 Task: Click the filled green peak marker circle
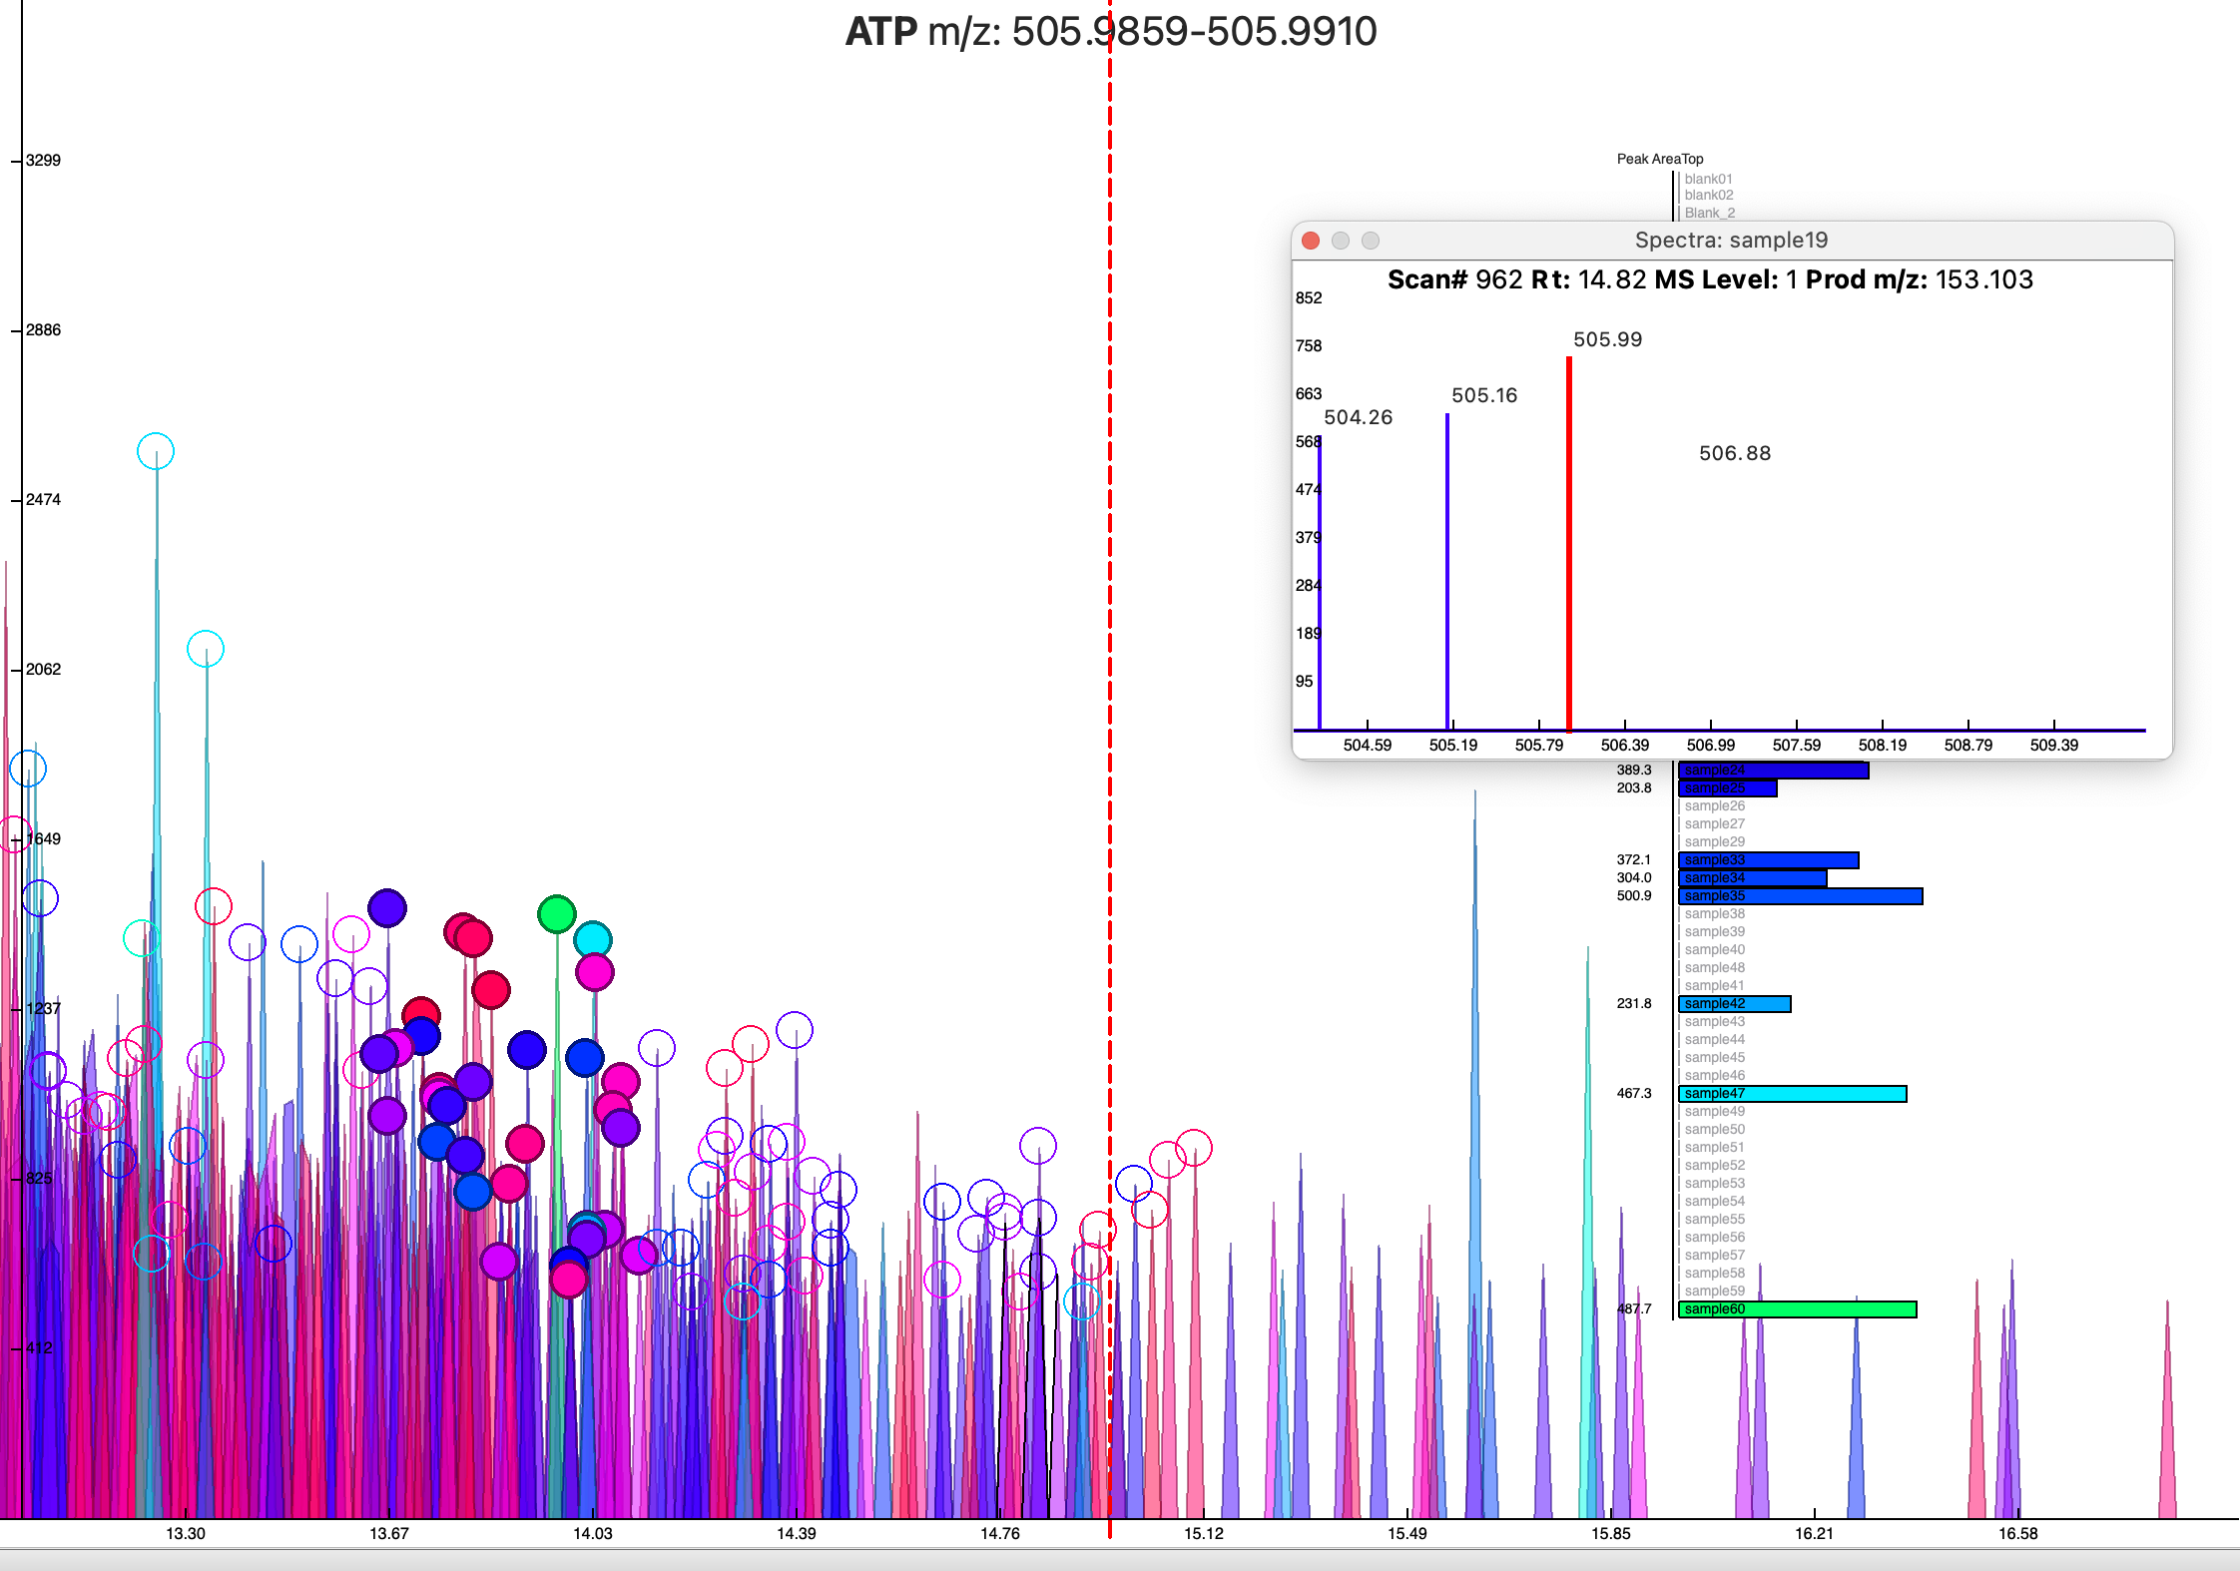tap(557, 913)
